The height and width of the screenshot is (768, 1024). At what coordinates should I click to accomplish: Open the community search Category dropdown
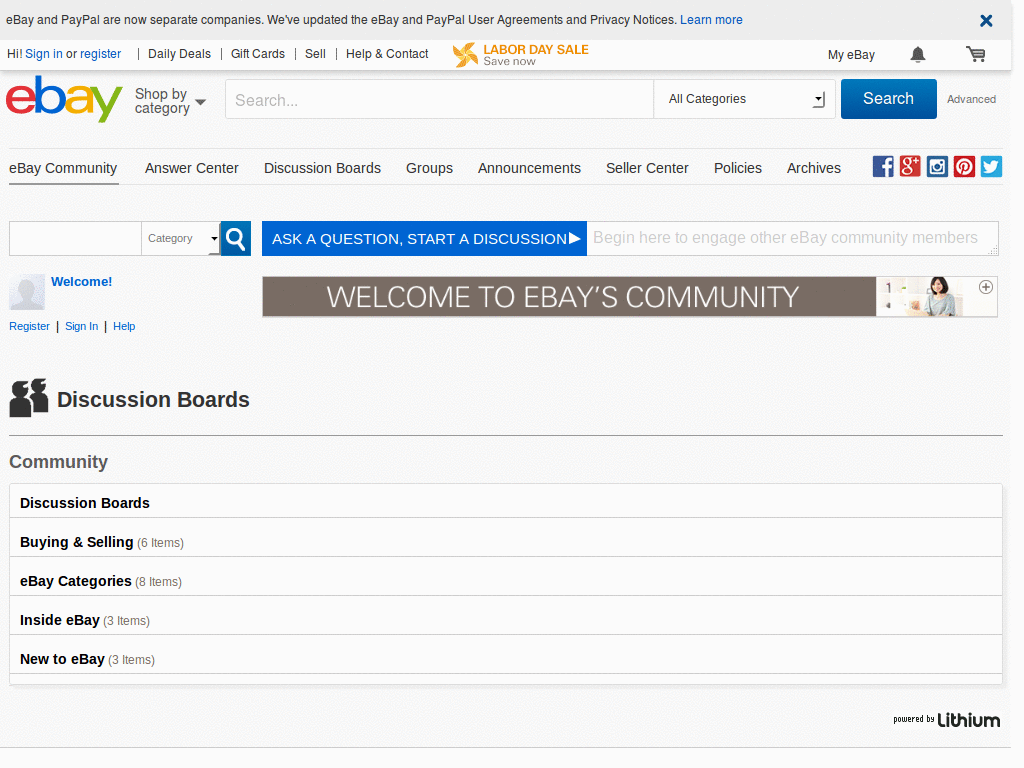coord(181,238)
